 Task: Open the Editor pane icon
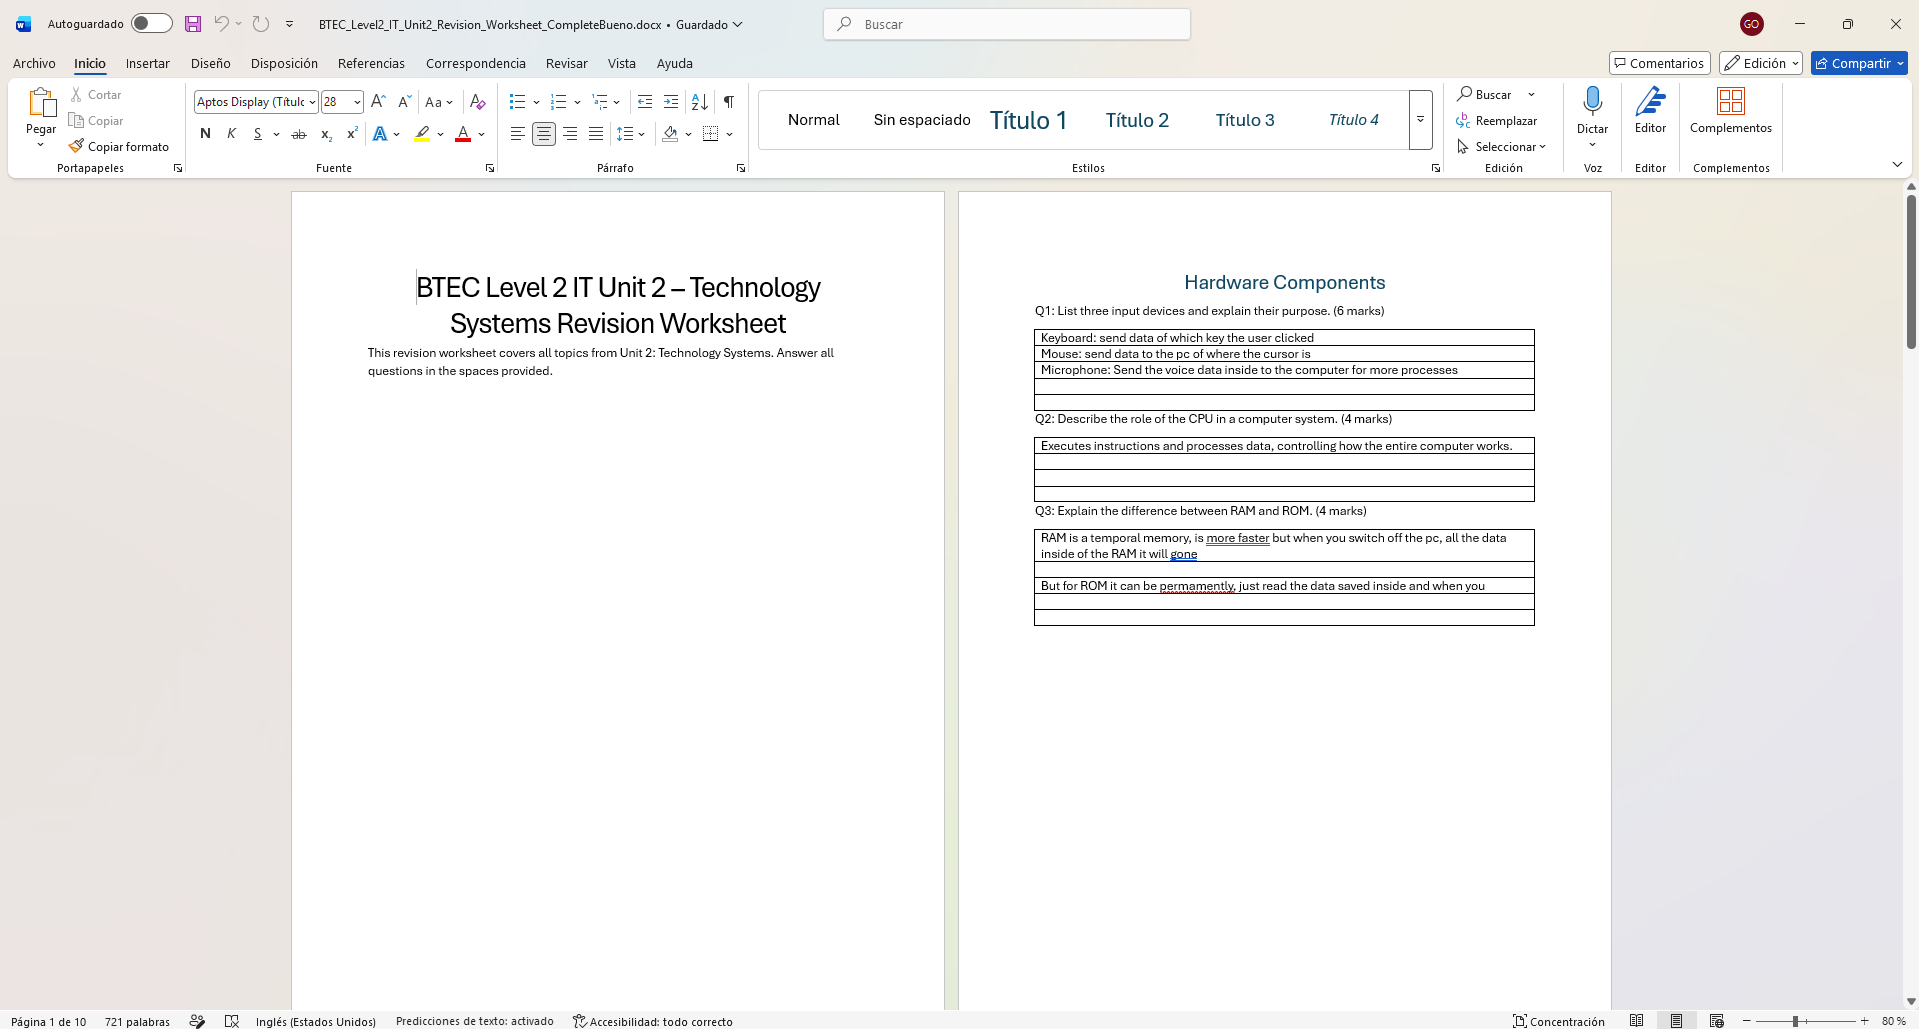(x=1650, y=101)
